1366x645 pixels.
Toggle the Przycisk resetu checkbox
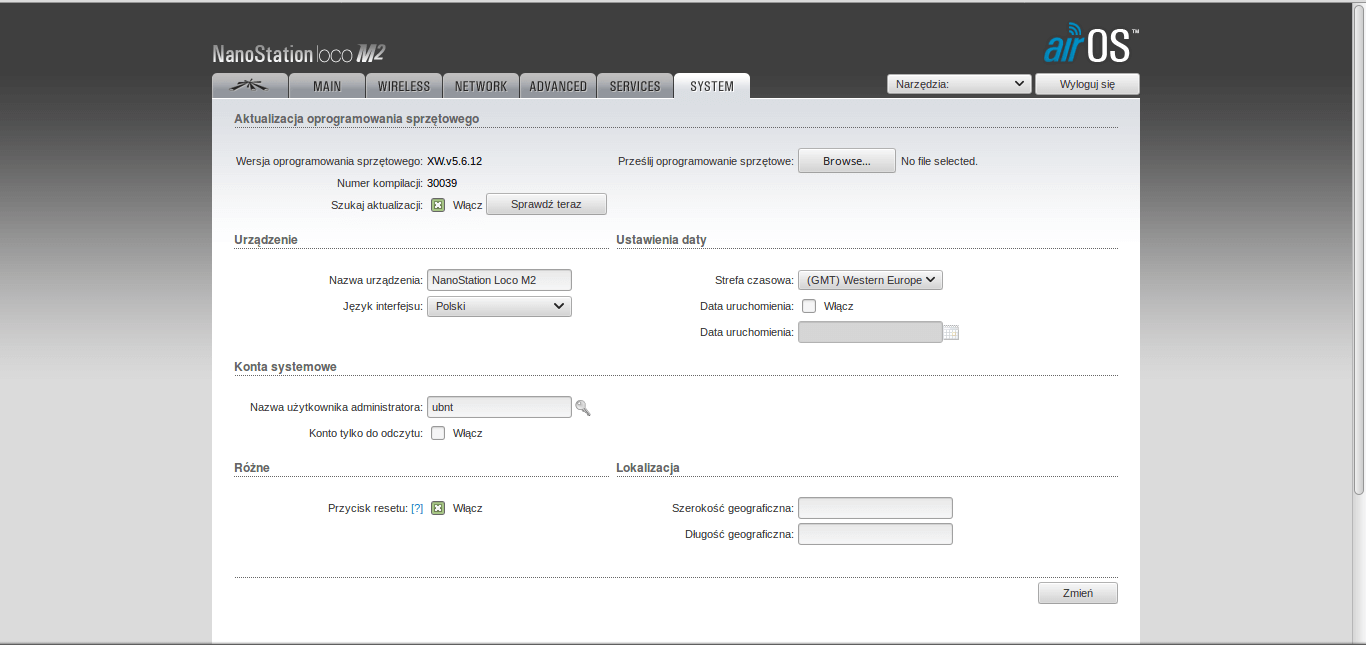pyautogui.click(x=438, y=508)
